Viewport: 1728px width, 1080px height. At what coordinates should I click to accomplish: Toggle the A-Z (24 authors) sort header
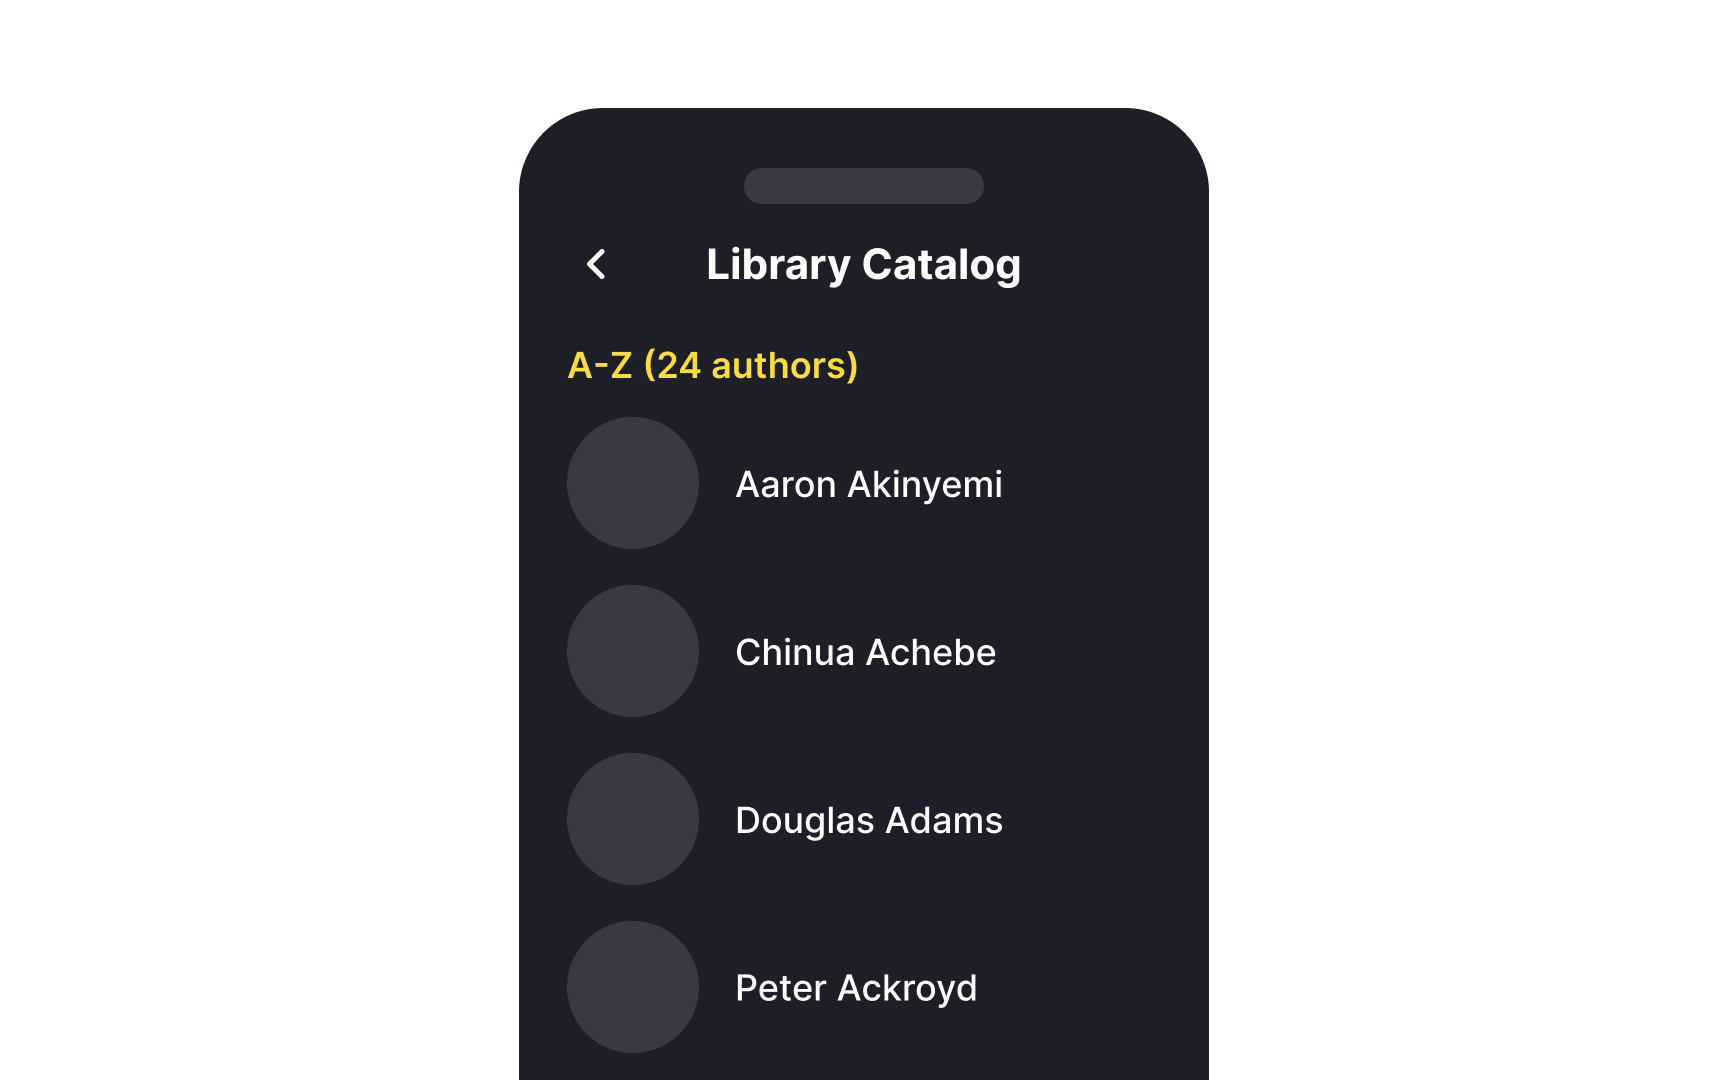713,366
